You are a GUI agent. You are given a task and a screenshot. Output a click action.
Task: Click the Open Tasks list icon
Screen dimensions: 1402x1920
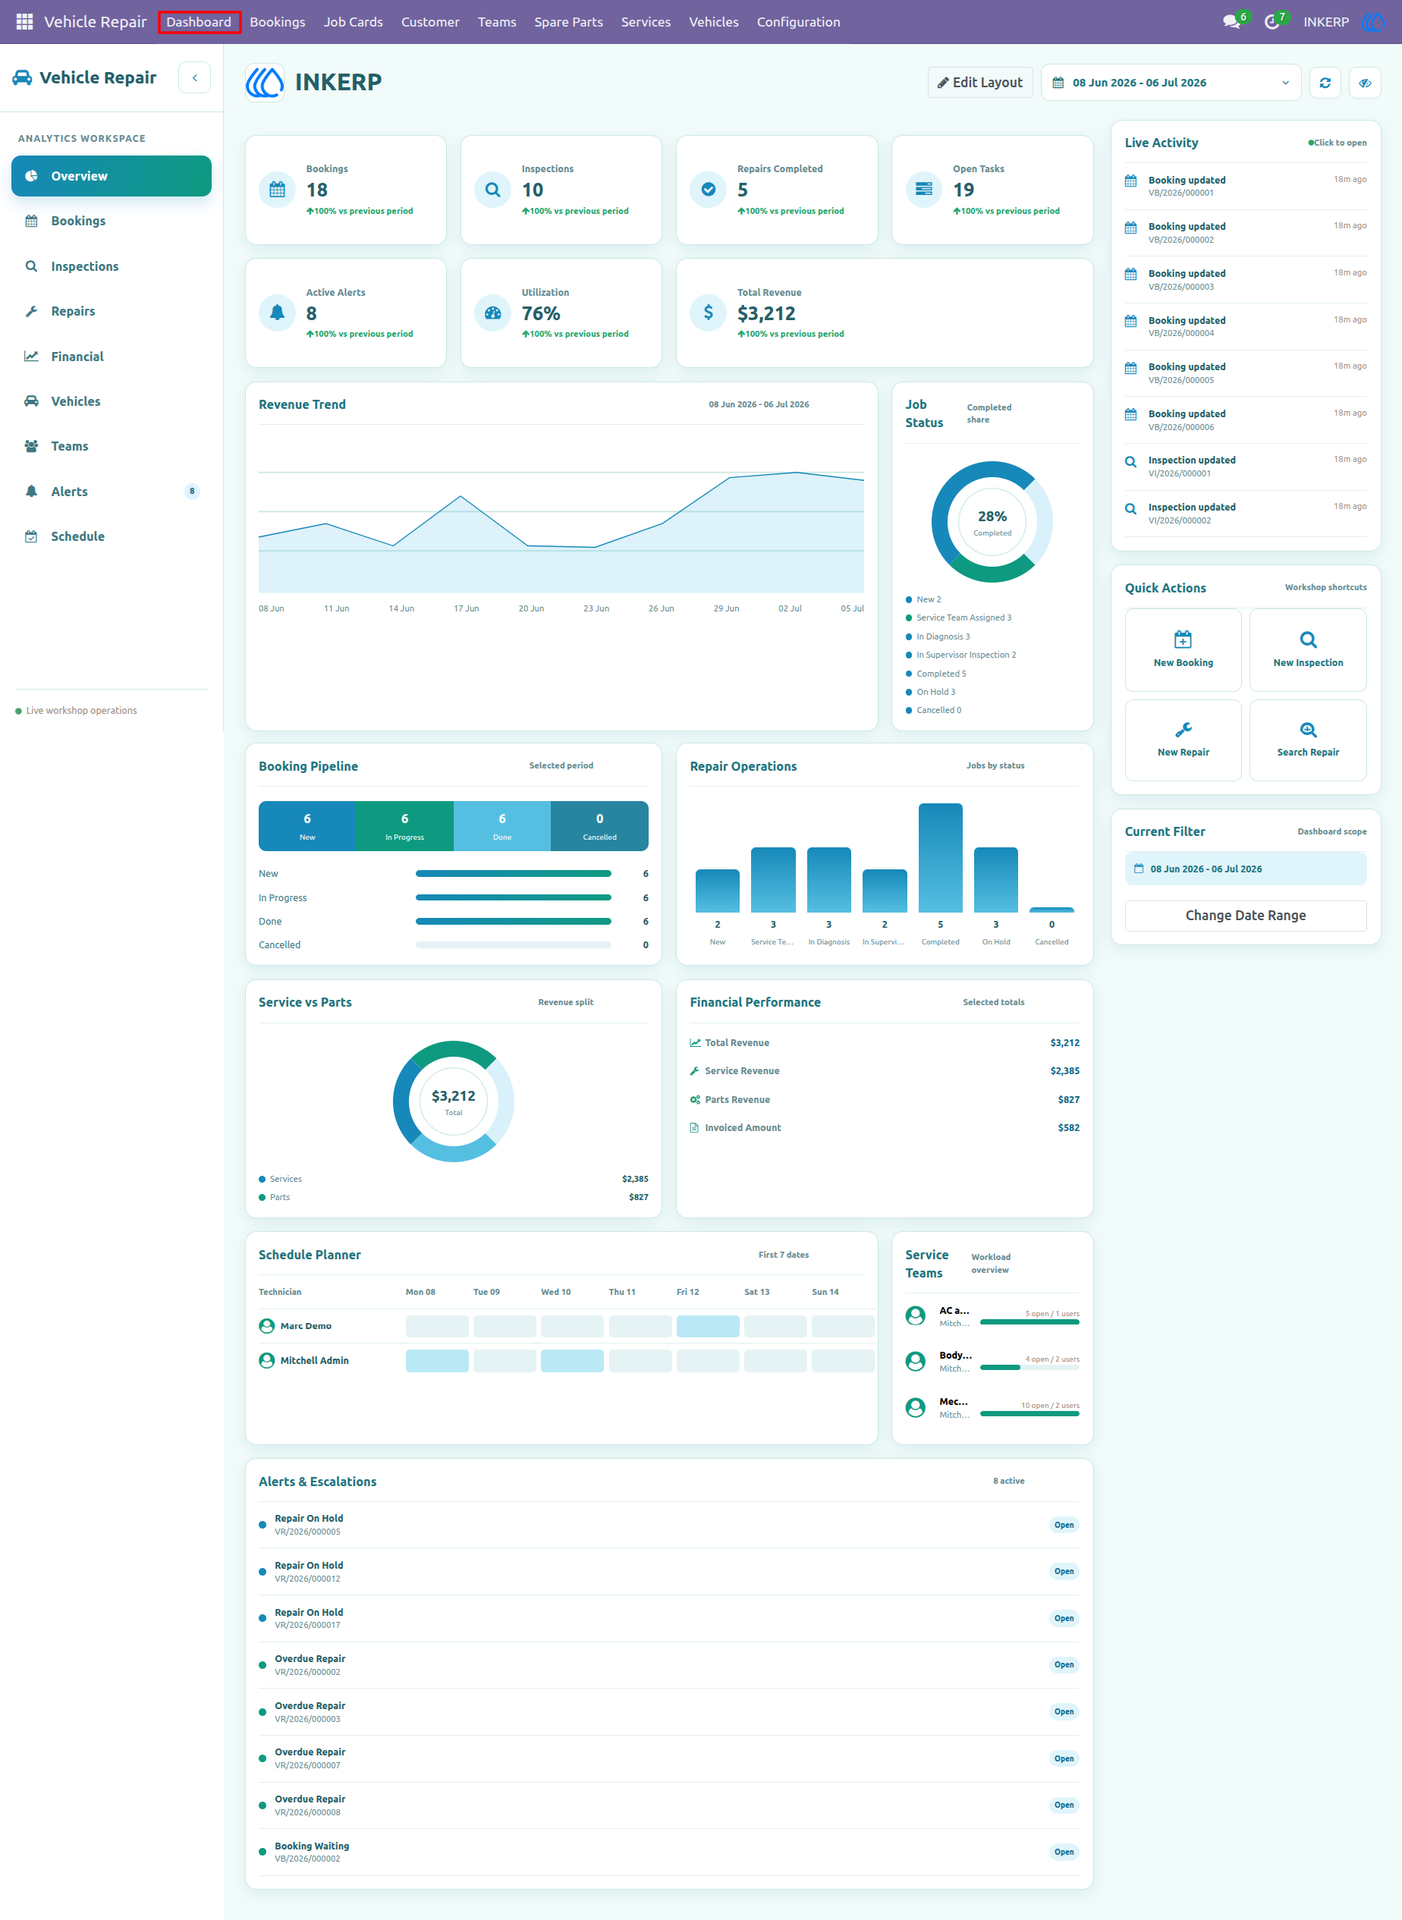tap(924, 189)
